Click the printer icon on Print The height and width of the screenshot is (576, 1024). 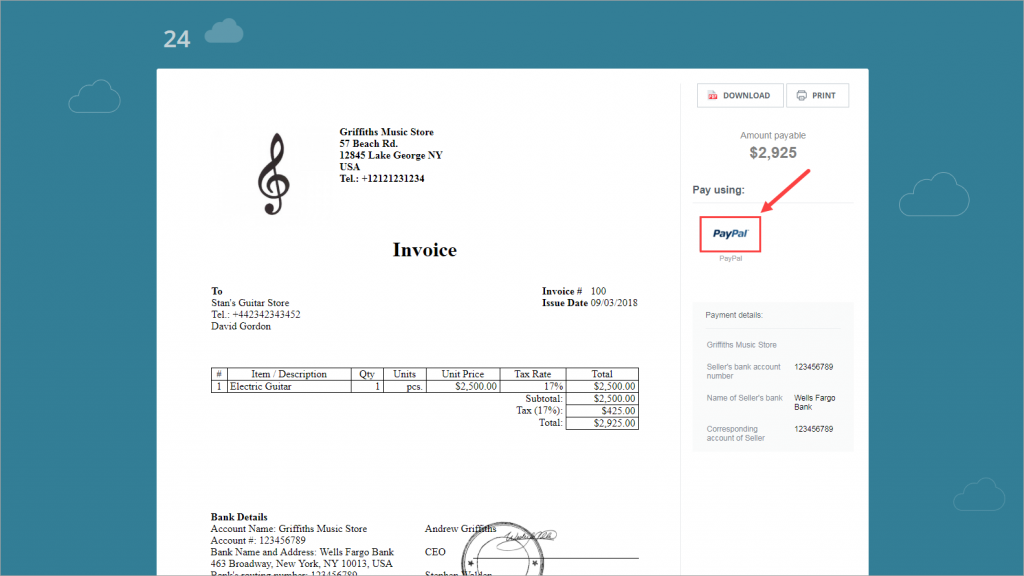tap(801, 95)
